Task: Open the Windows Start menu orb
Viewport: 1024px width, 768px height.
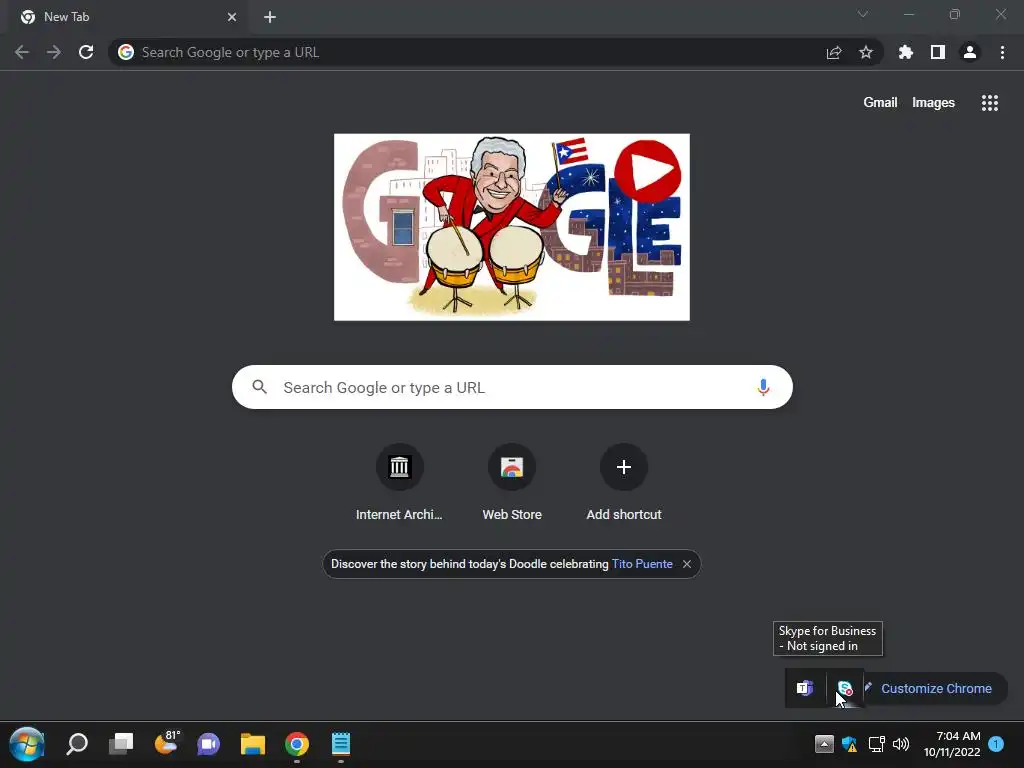Action: point(27,744)
